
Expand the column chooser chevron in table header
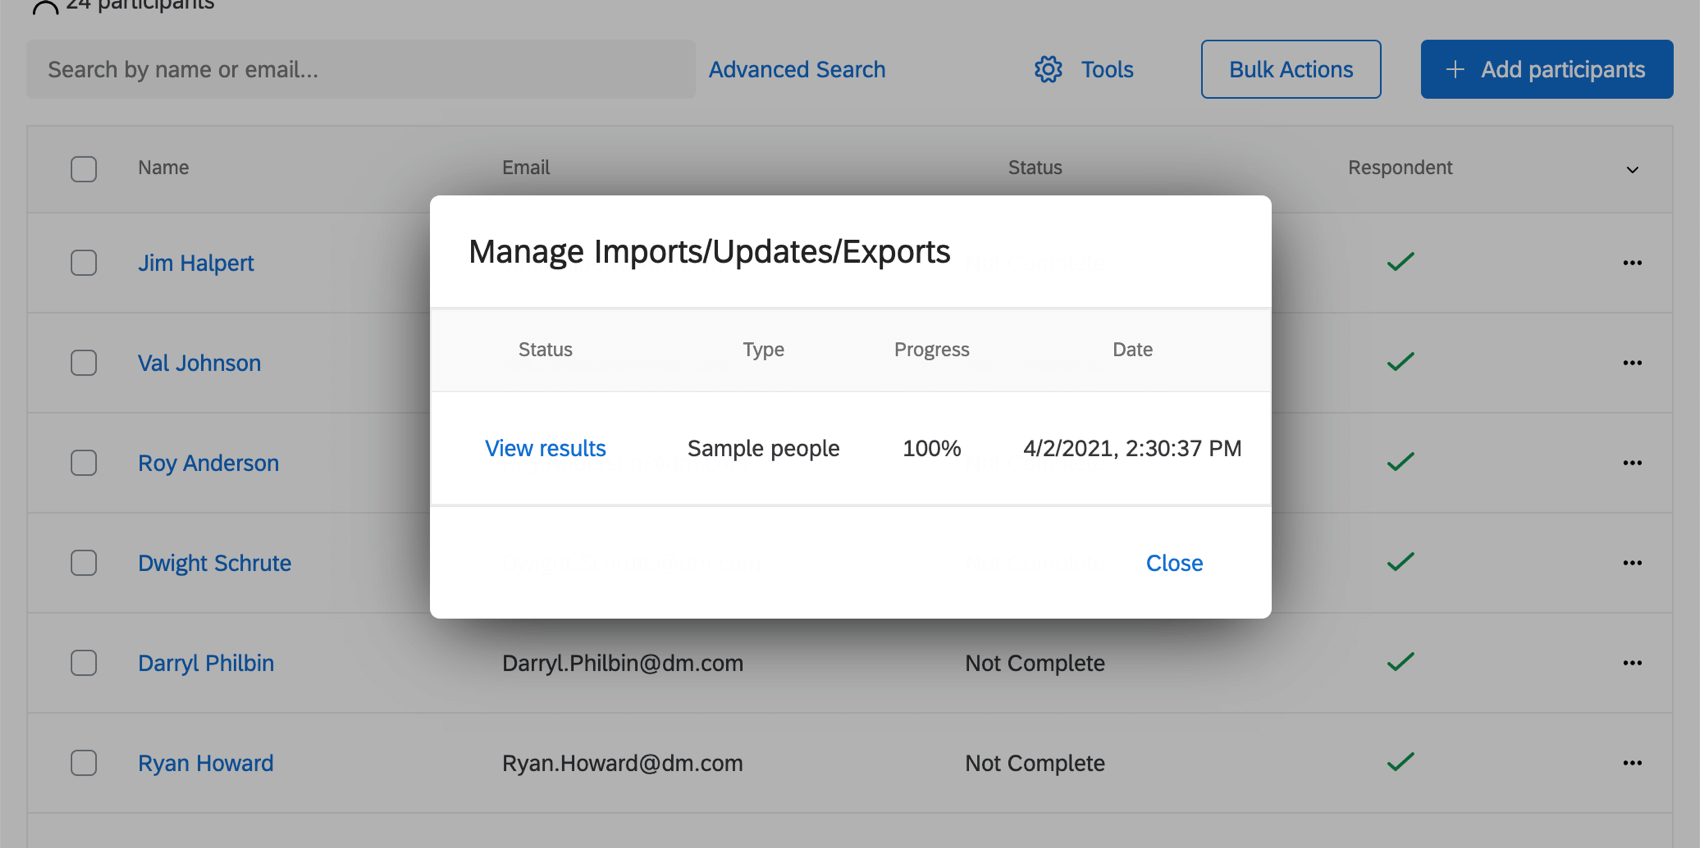[1632, 170]
